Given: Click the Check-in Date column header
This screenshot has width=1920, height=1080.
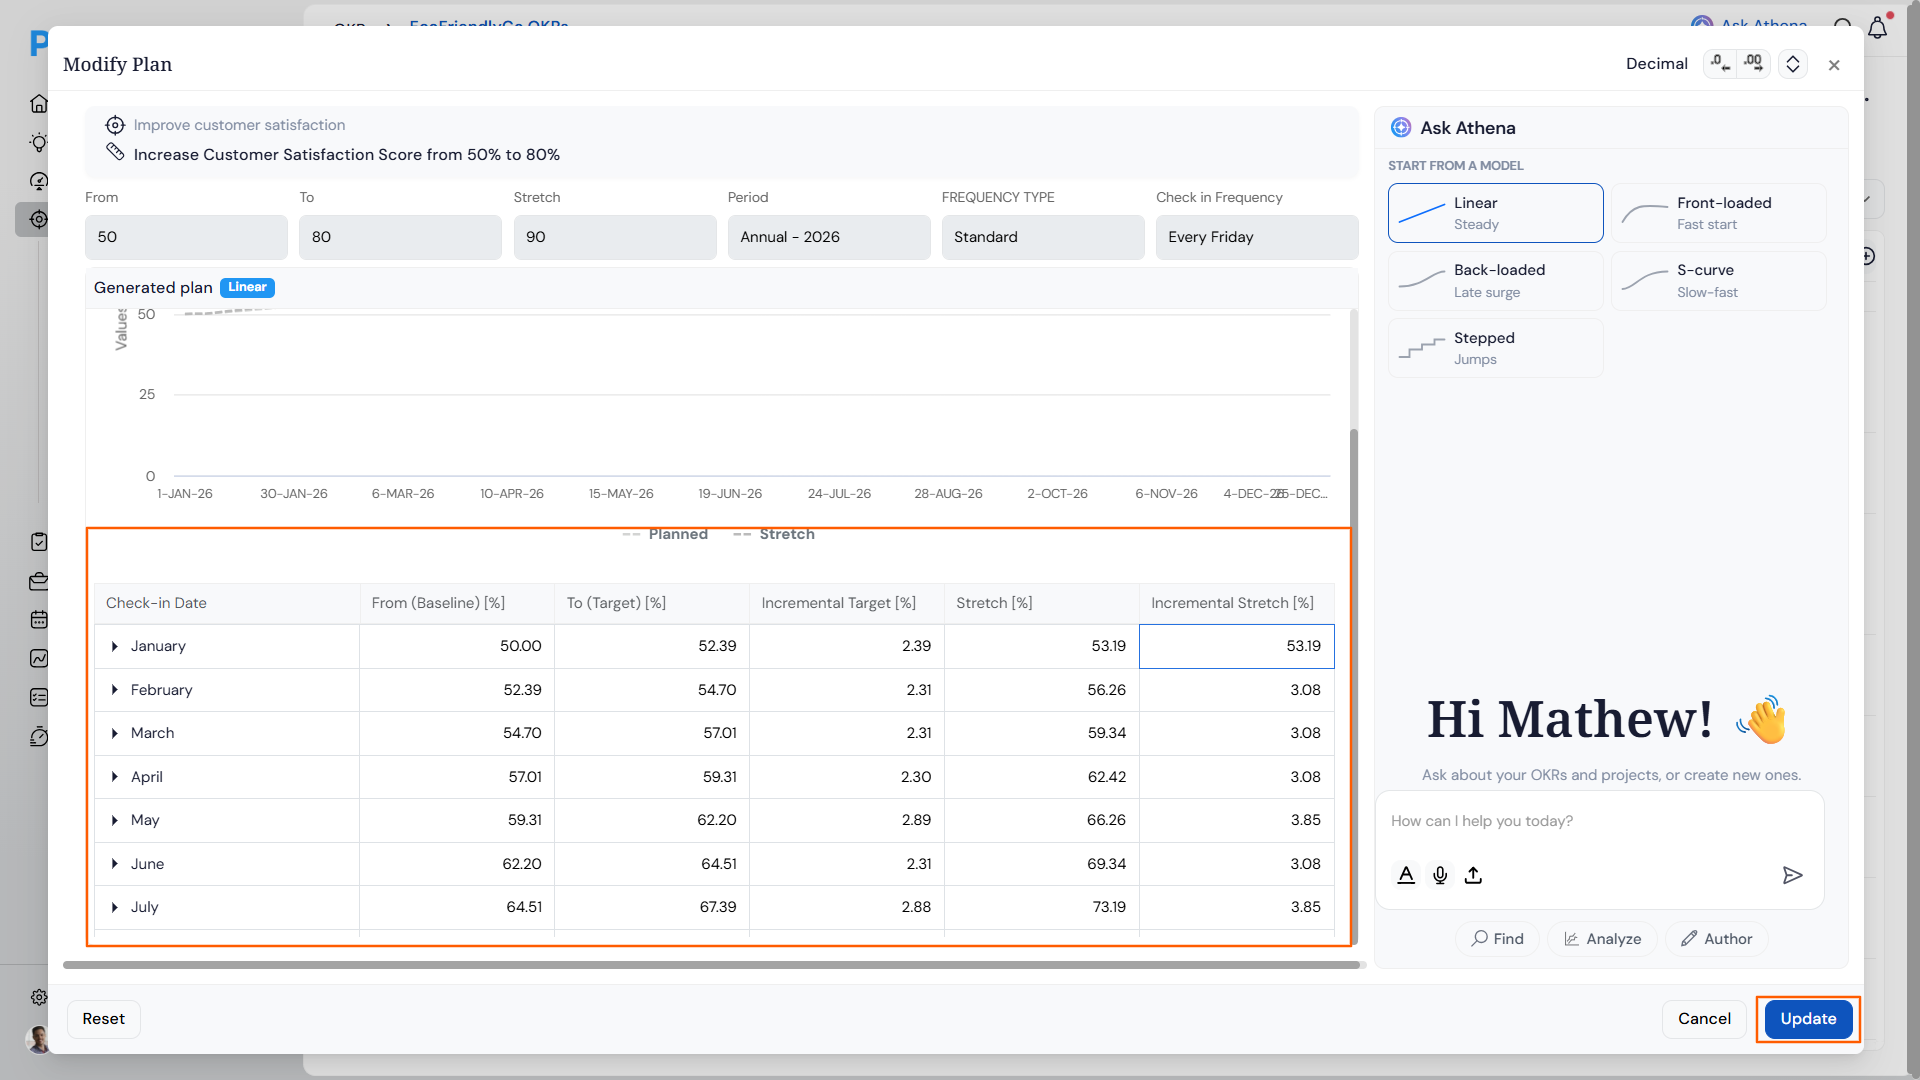Looking at the screenshot, I should pyautogui.click(x=227, y=603).
